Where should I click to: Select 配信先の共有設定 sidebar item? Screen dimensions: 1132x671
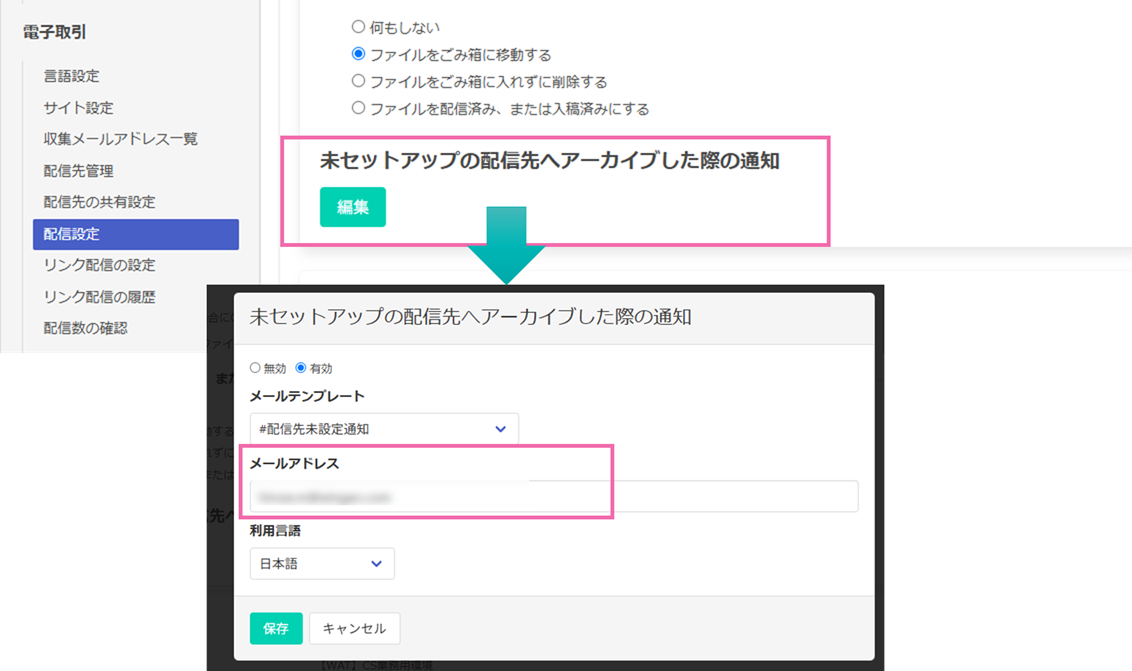point(99,202)
